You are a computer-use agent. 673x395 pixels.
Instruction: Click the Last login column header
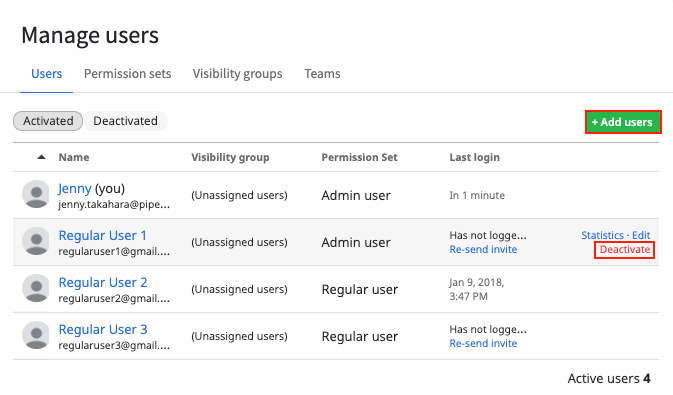pyautogui.click(x=474, y=158)
